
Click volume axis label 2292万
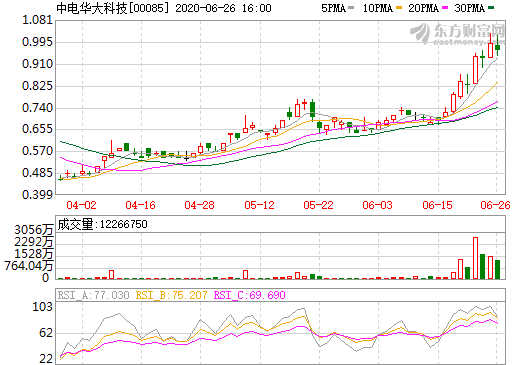[x=34, y=242]
